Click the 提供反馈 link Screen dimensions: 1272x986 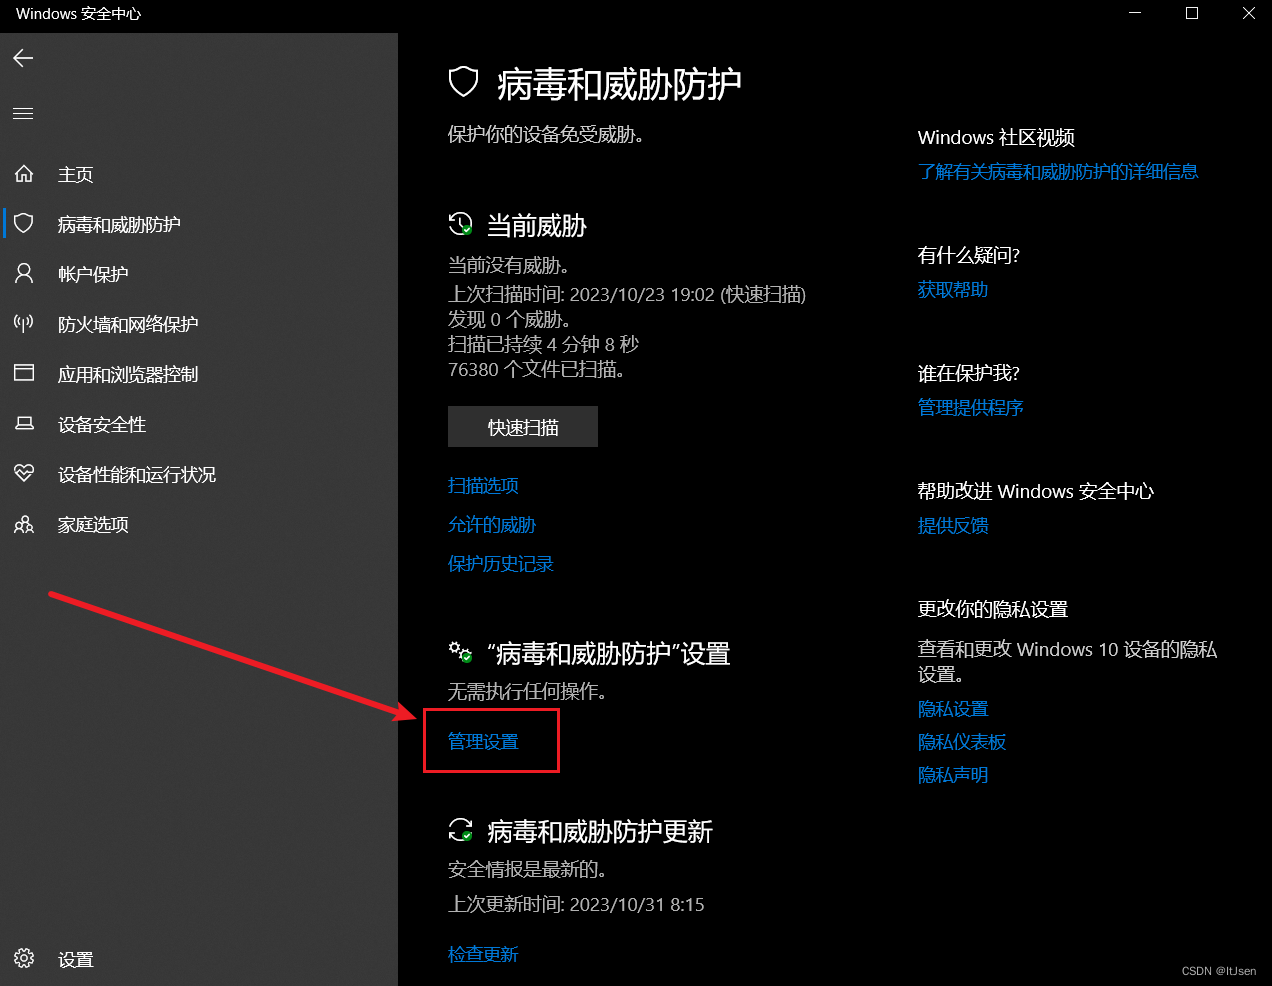pyautogui.click(x=953, y=525)
